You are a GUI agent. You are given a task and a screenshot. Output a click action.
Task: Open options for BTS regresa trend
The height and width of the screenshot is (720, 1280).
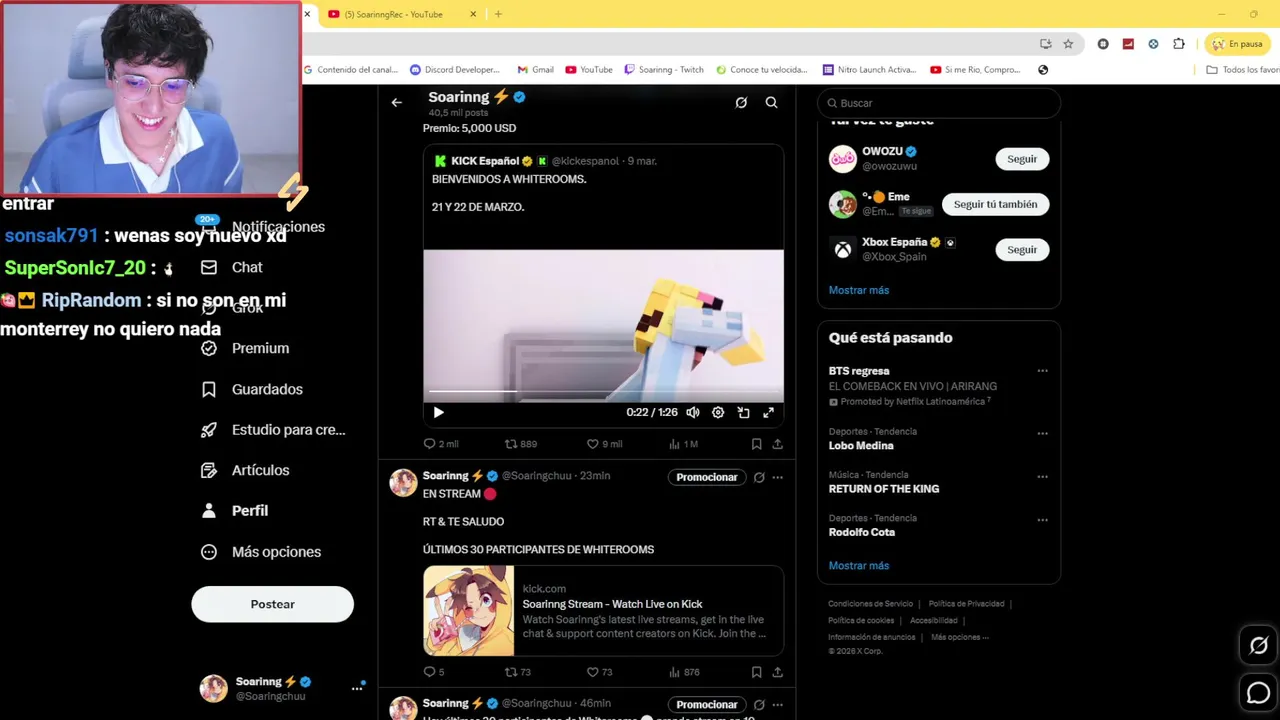click(1042, 371)
